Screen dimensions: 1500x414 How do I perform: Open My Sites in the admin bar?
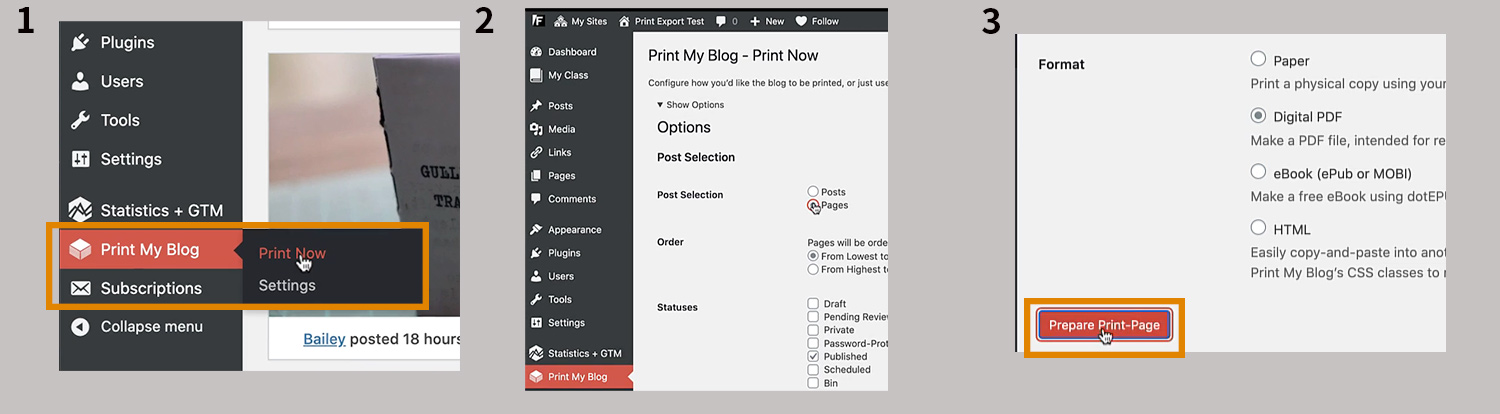580,21
